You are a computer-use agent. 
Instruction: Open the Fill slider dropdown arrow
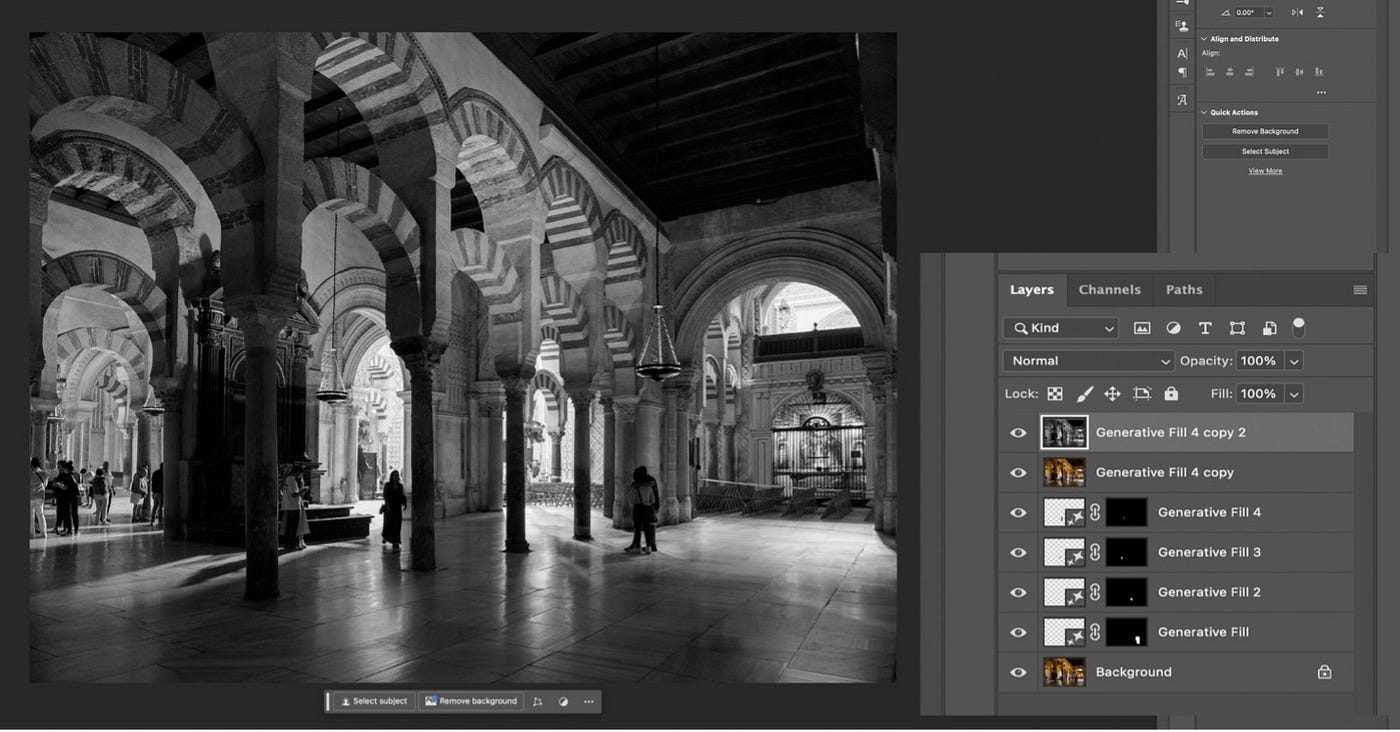[x=1294, y=394]
